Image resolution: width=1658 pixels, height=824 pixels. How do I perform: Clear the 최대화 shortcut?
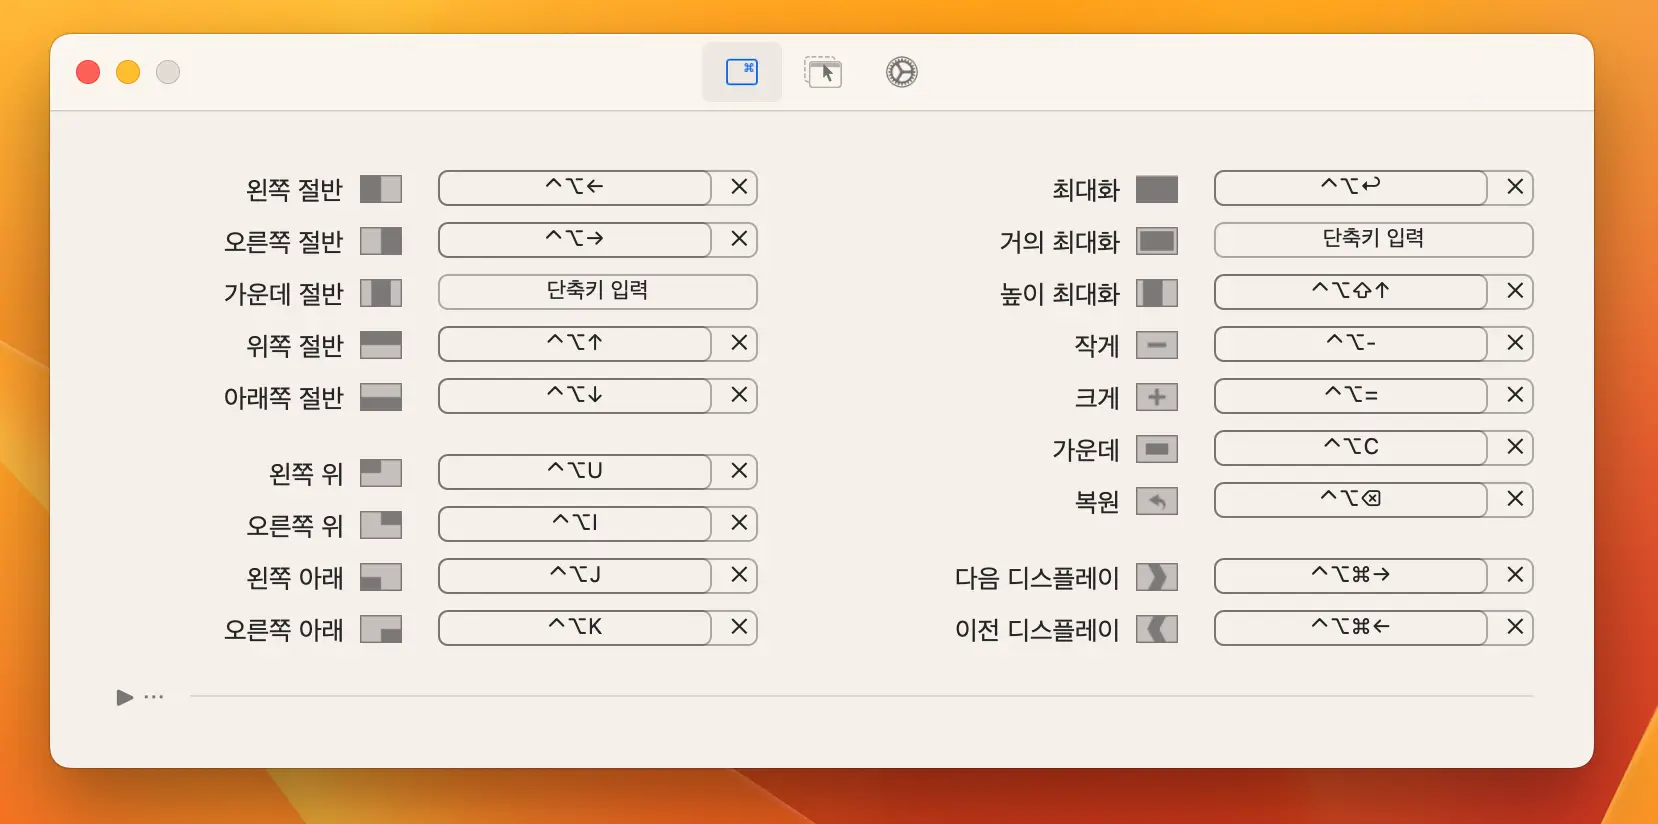[1515, 187]
